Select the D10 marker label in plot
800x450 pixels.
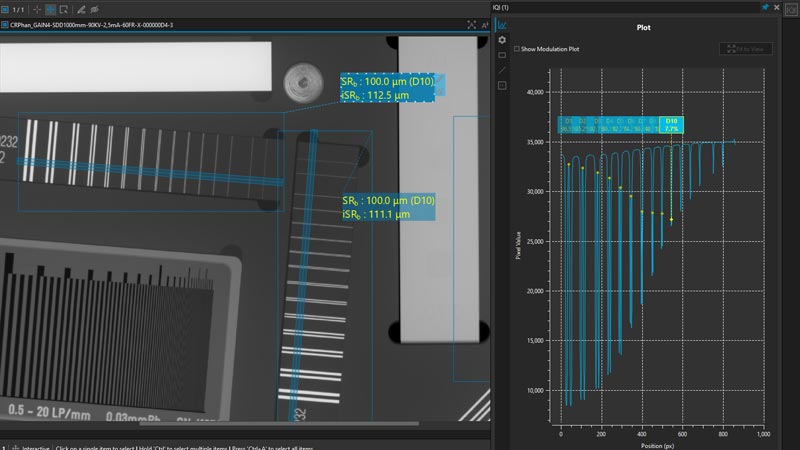coord(671,124)
